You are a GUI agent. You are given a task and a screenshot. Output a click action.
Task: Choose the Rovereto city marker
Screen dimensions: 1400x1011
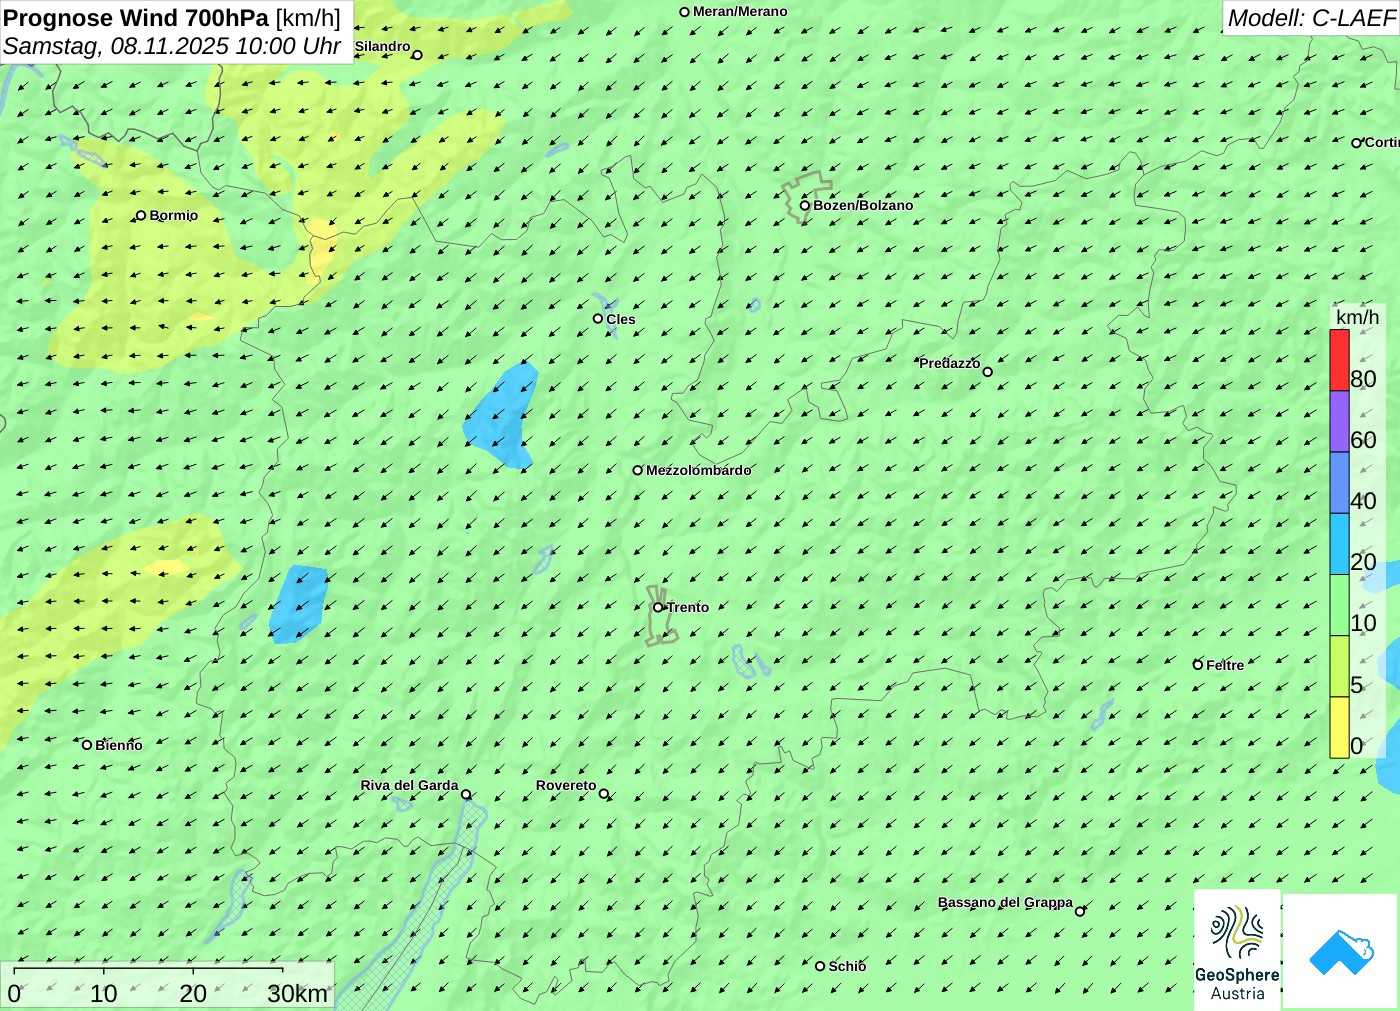[x=604, y=794]
